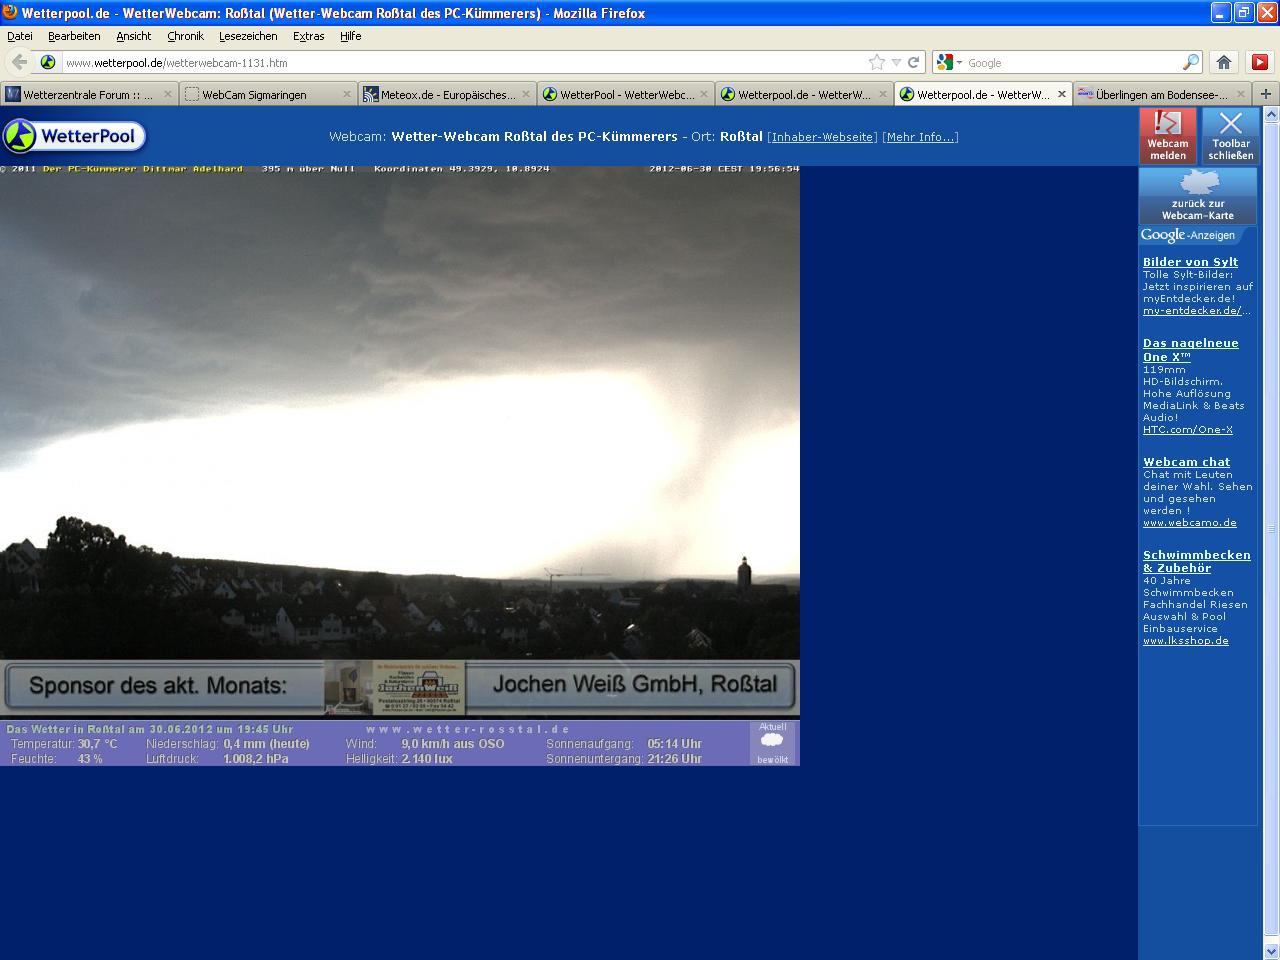
Task: Switch to the Wetterzentrale Forum tab
Action: point(90,94)
